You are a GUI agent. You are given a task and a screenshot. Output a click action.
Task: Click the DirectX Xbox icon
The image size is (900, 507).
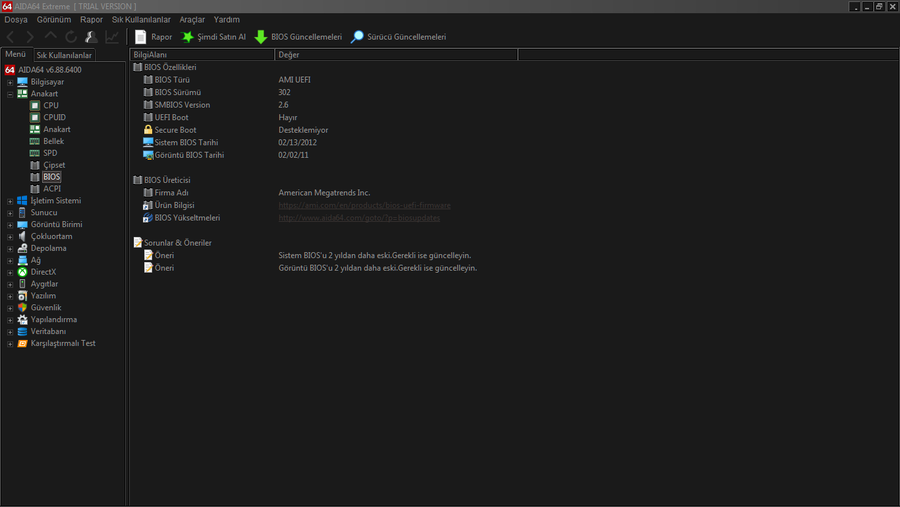[x=22, y=272]
